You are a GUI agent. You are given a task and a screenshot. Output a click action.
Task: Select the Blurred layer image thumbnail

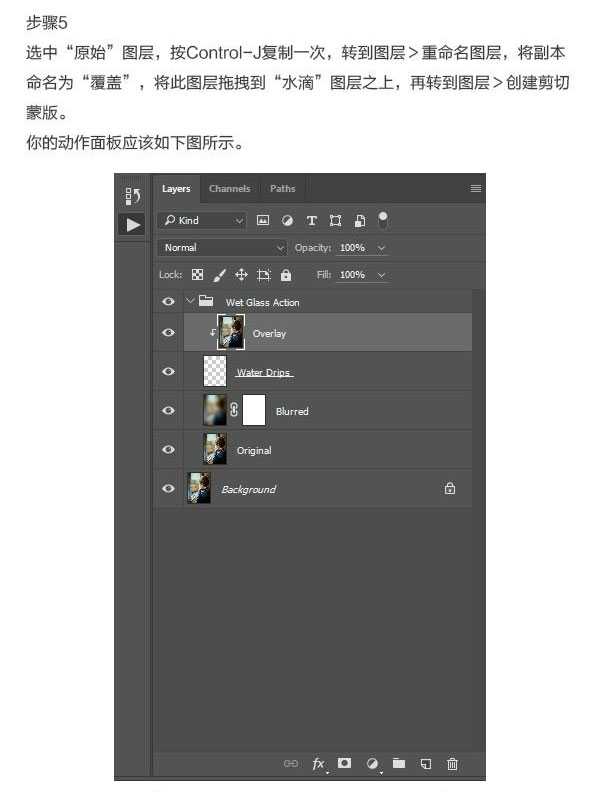coord(215,410)
